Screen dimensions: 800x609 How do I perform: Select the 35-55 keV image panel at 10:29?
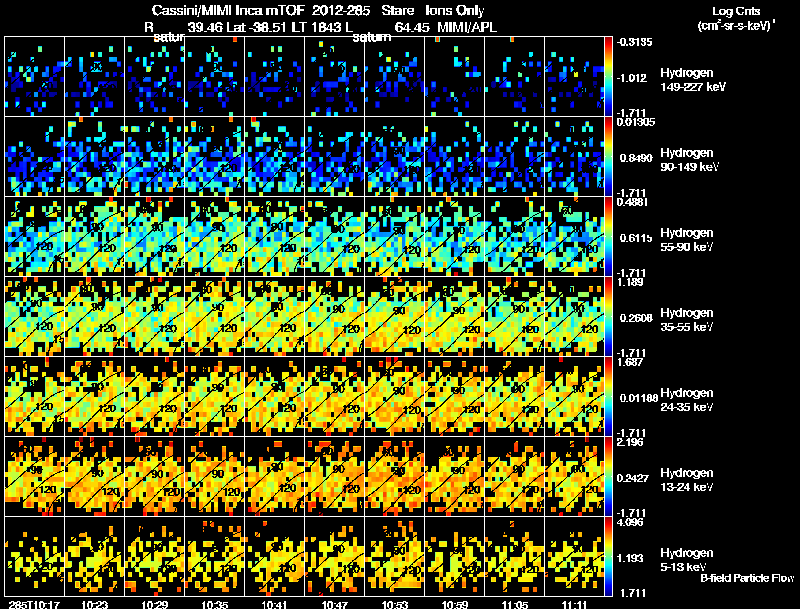155,317
